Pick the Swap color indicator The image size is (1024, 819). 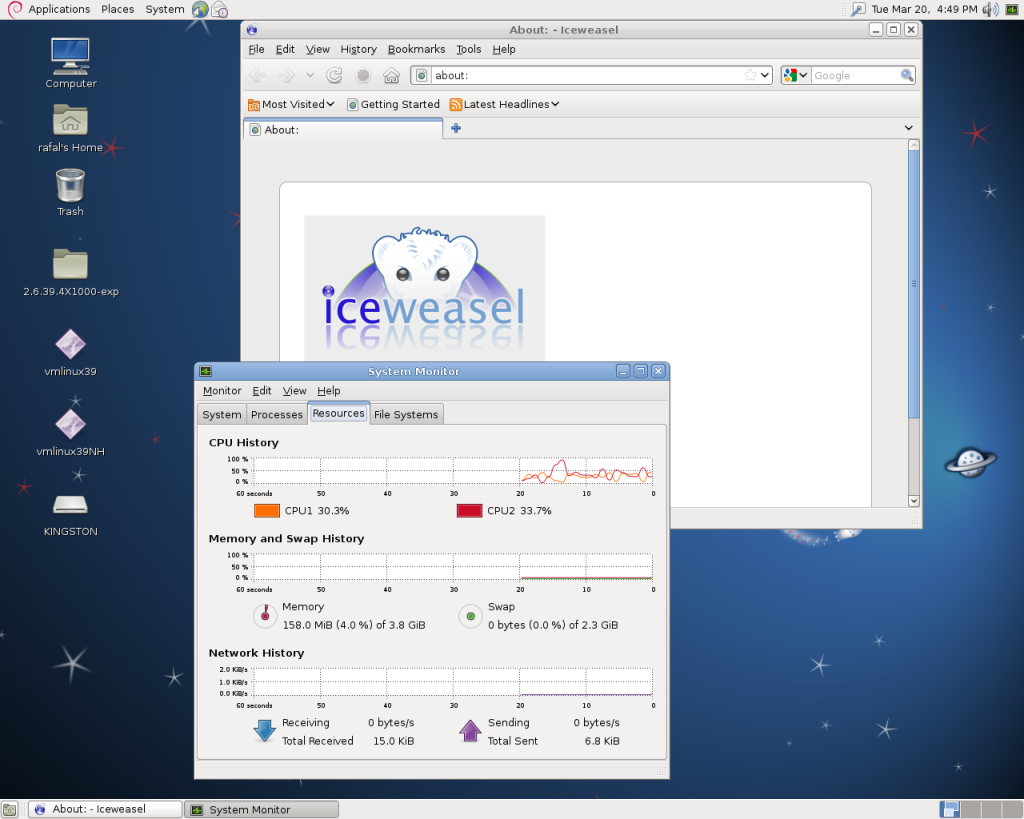470,616
